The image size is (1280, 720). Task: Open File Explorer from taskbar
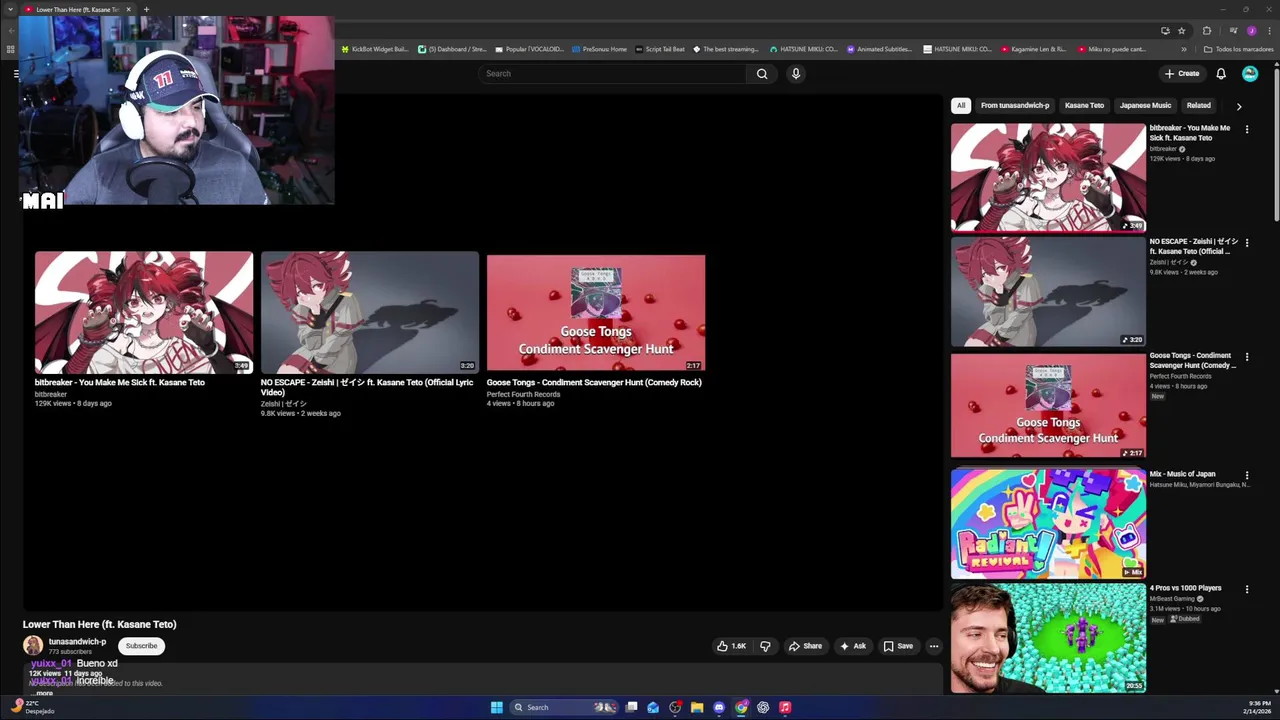coord(697,707)
